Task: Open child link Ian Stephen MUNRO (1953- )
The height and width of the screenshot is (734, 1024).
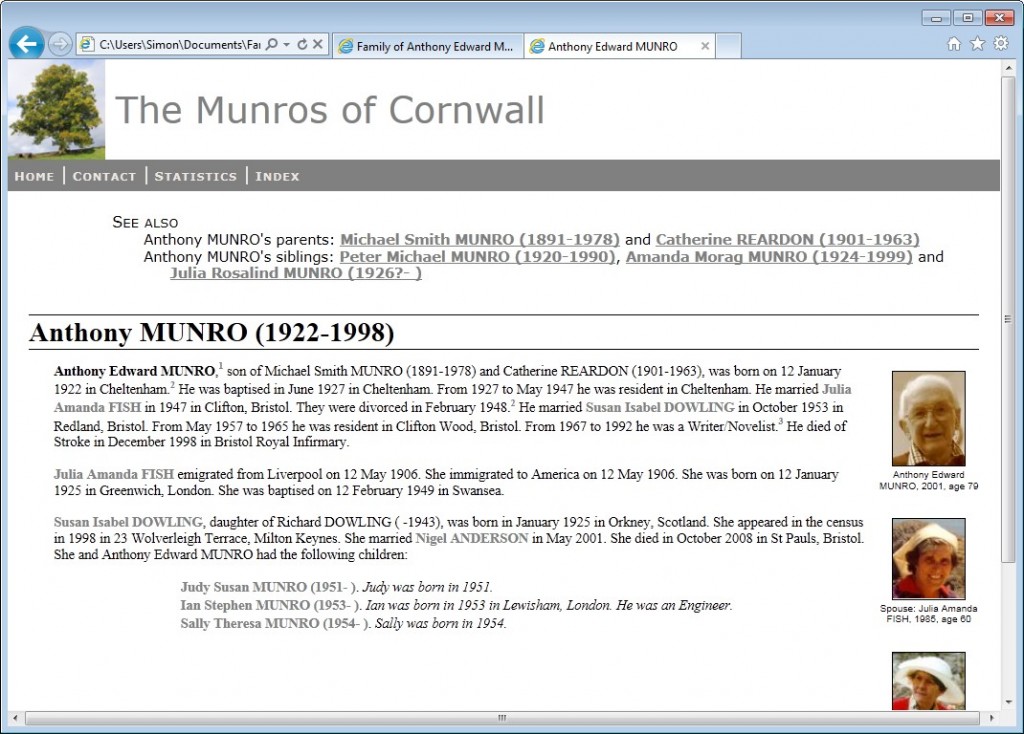Action: coord(270,605)
